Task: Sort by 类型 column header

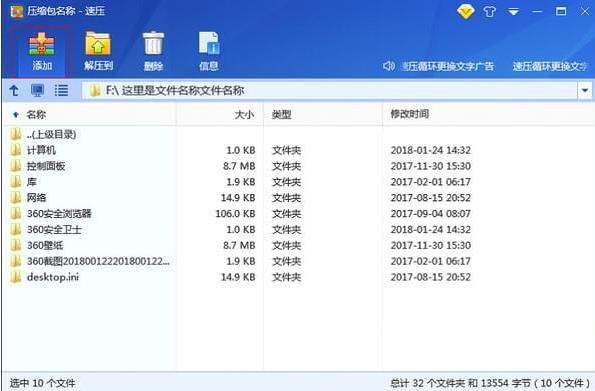Action: (x=281, y=114)
